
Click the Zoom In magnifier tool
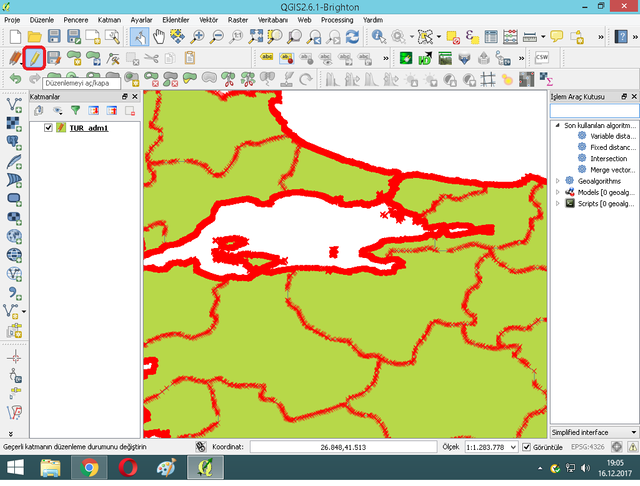pos(198,37)
